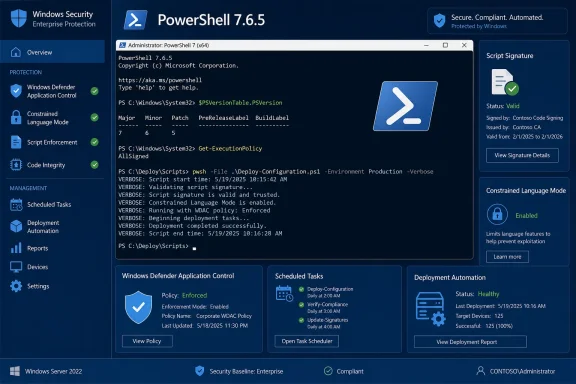This screenshot has height=384, width=576.
Task: Click the Security Baseline shield icon
Action: pyautogui.click(x=199, y=371)
